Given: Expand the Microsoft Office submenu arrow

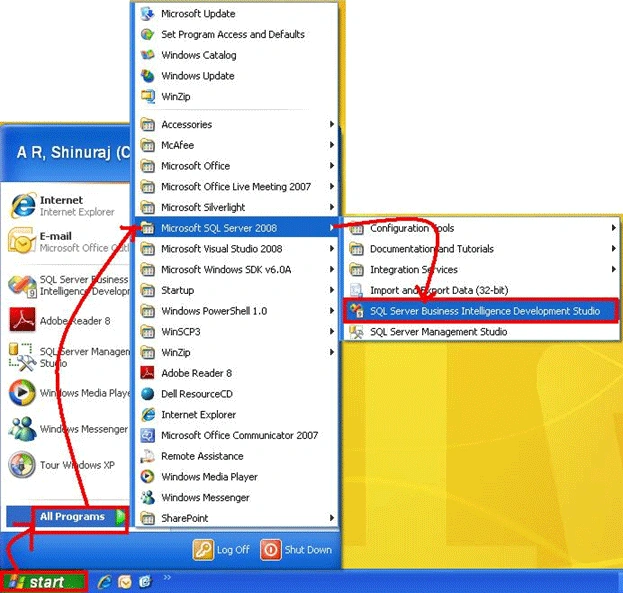Looking at the screenshot, I should click(332, 165).
